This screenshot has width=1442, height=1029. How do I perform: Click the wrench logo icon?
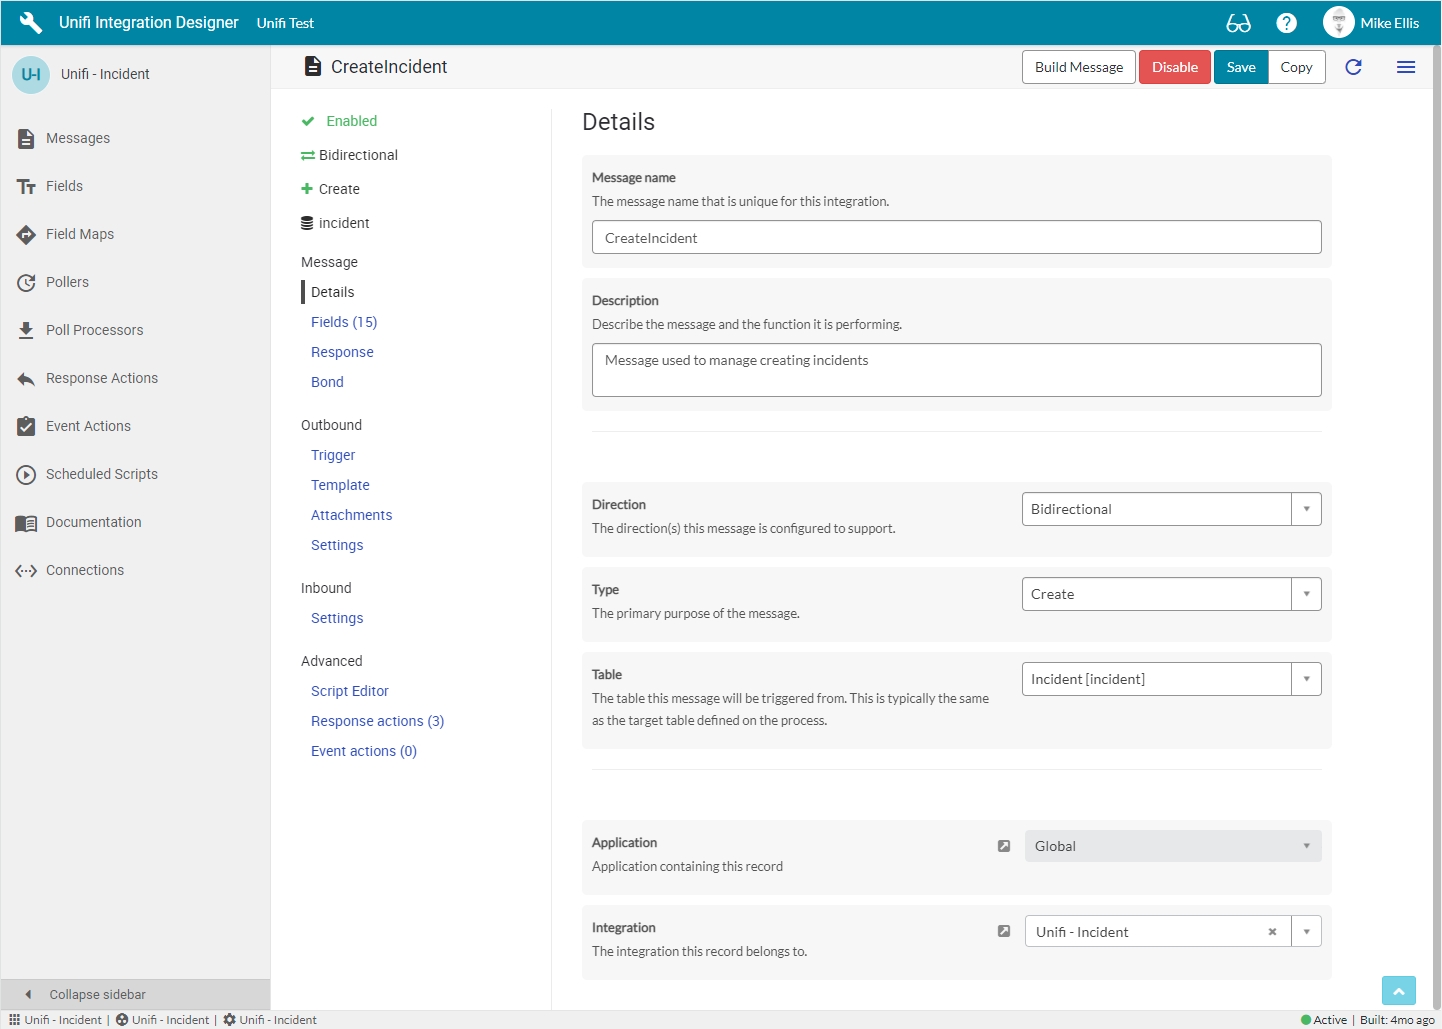coord(30,23)
